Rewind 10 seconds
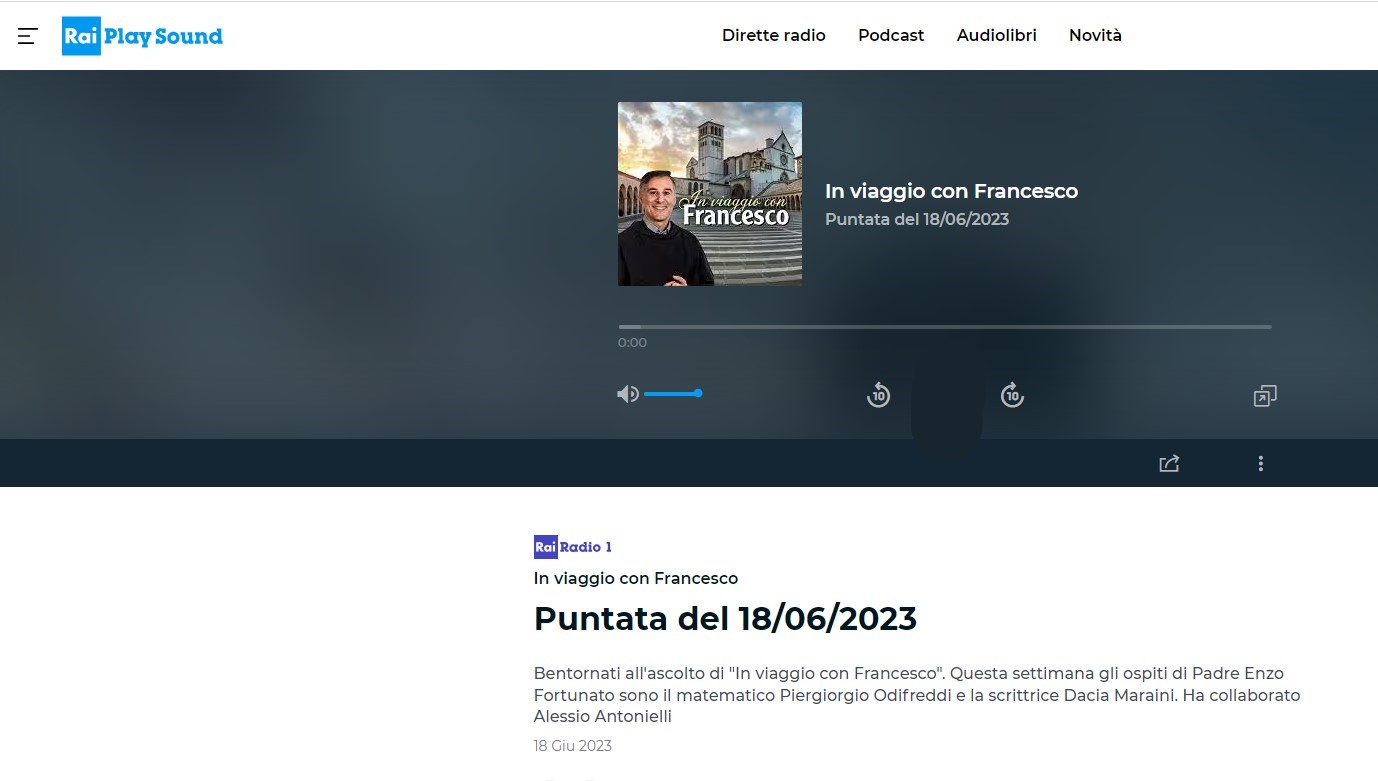Image resolution: width=1378 pixels, height=781 pixels. coord(878,395)
